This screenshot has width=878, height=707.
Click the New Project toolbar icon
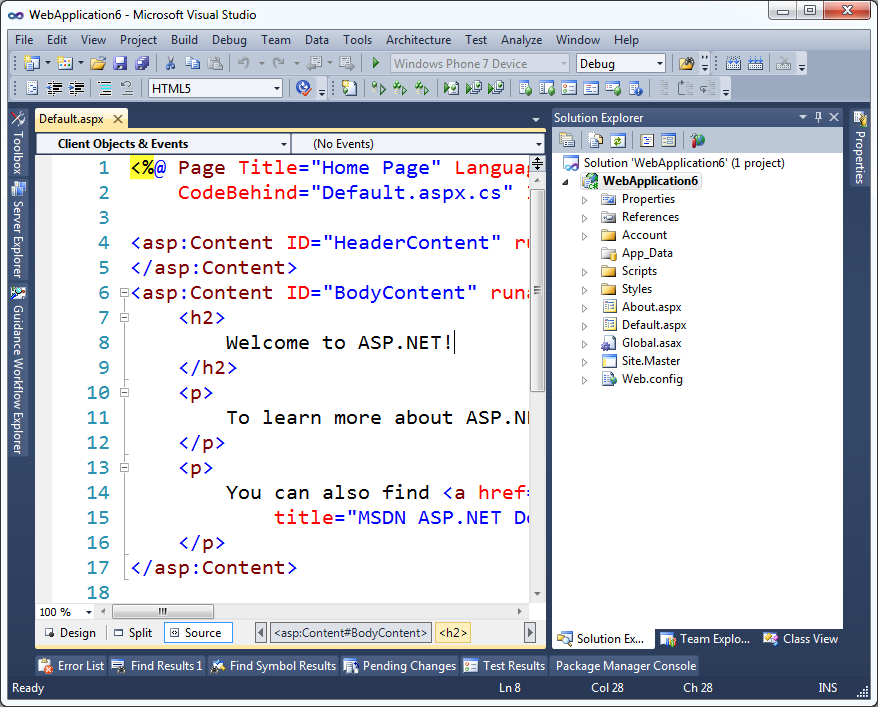[31, 63]
